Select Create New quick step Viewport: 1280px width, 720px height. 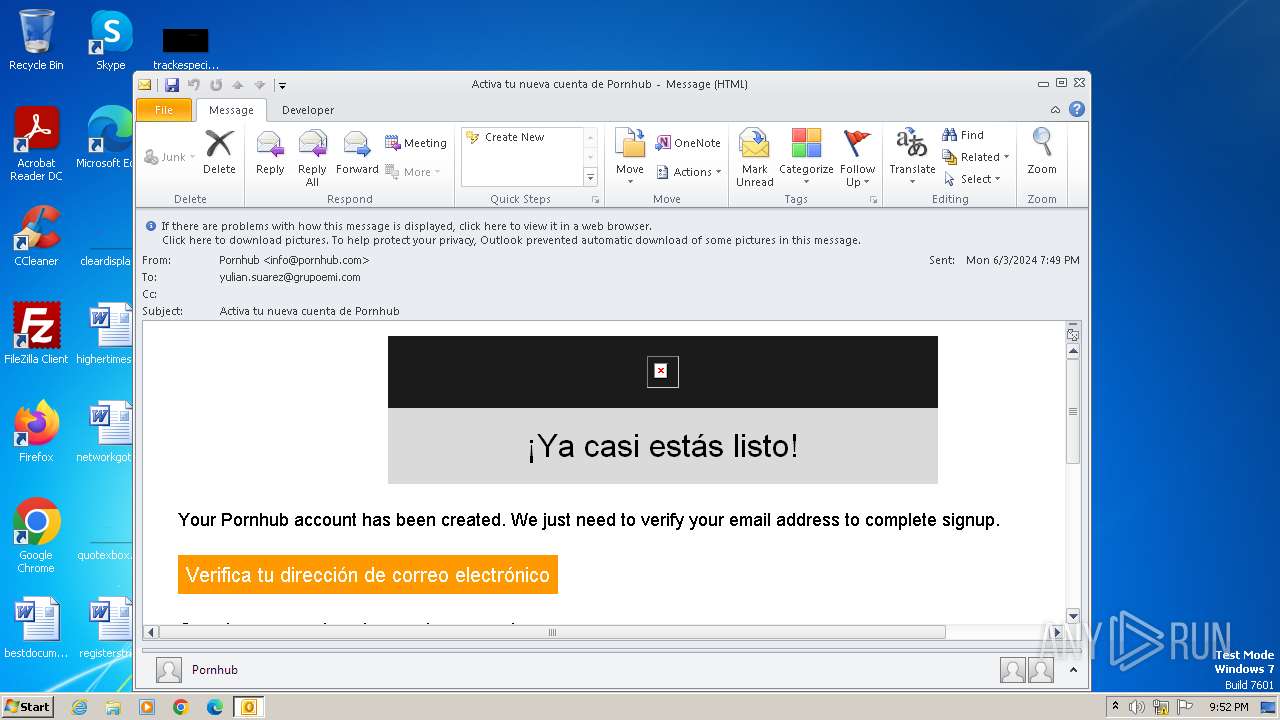tap(506, 137)
